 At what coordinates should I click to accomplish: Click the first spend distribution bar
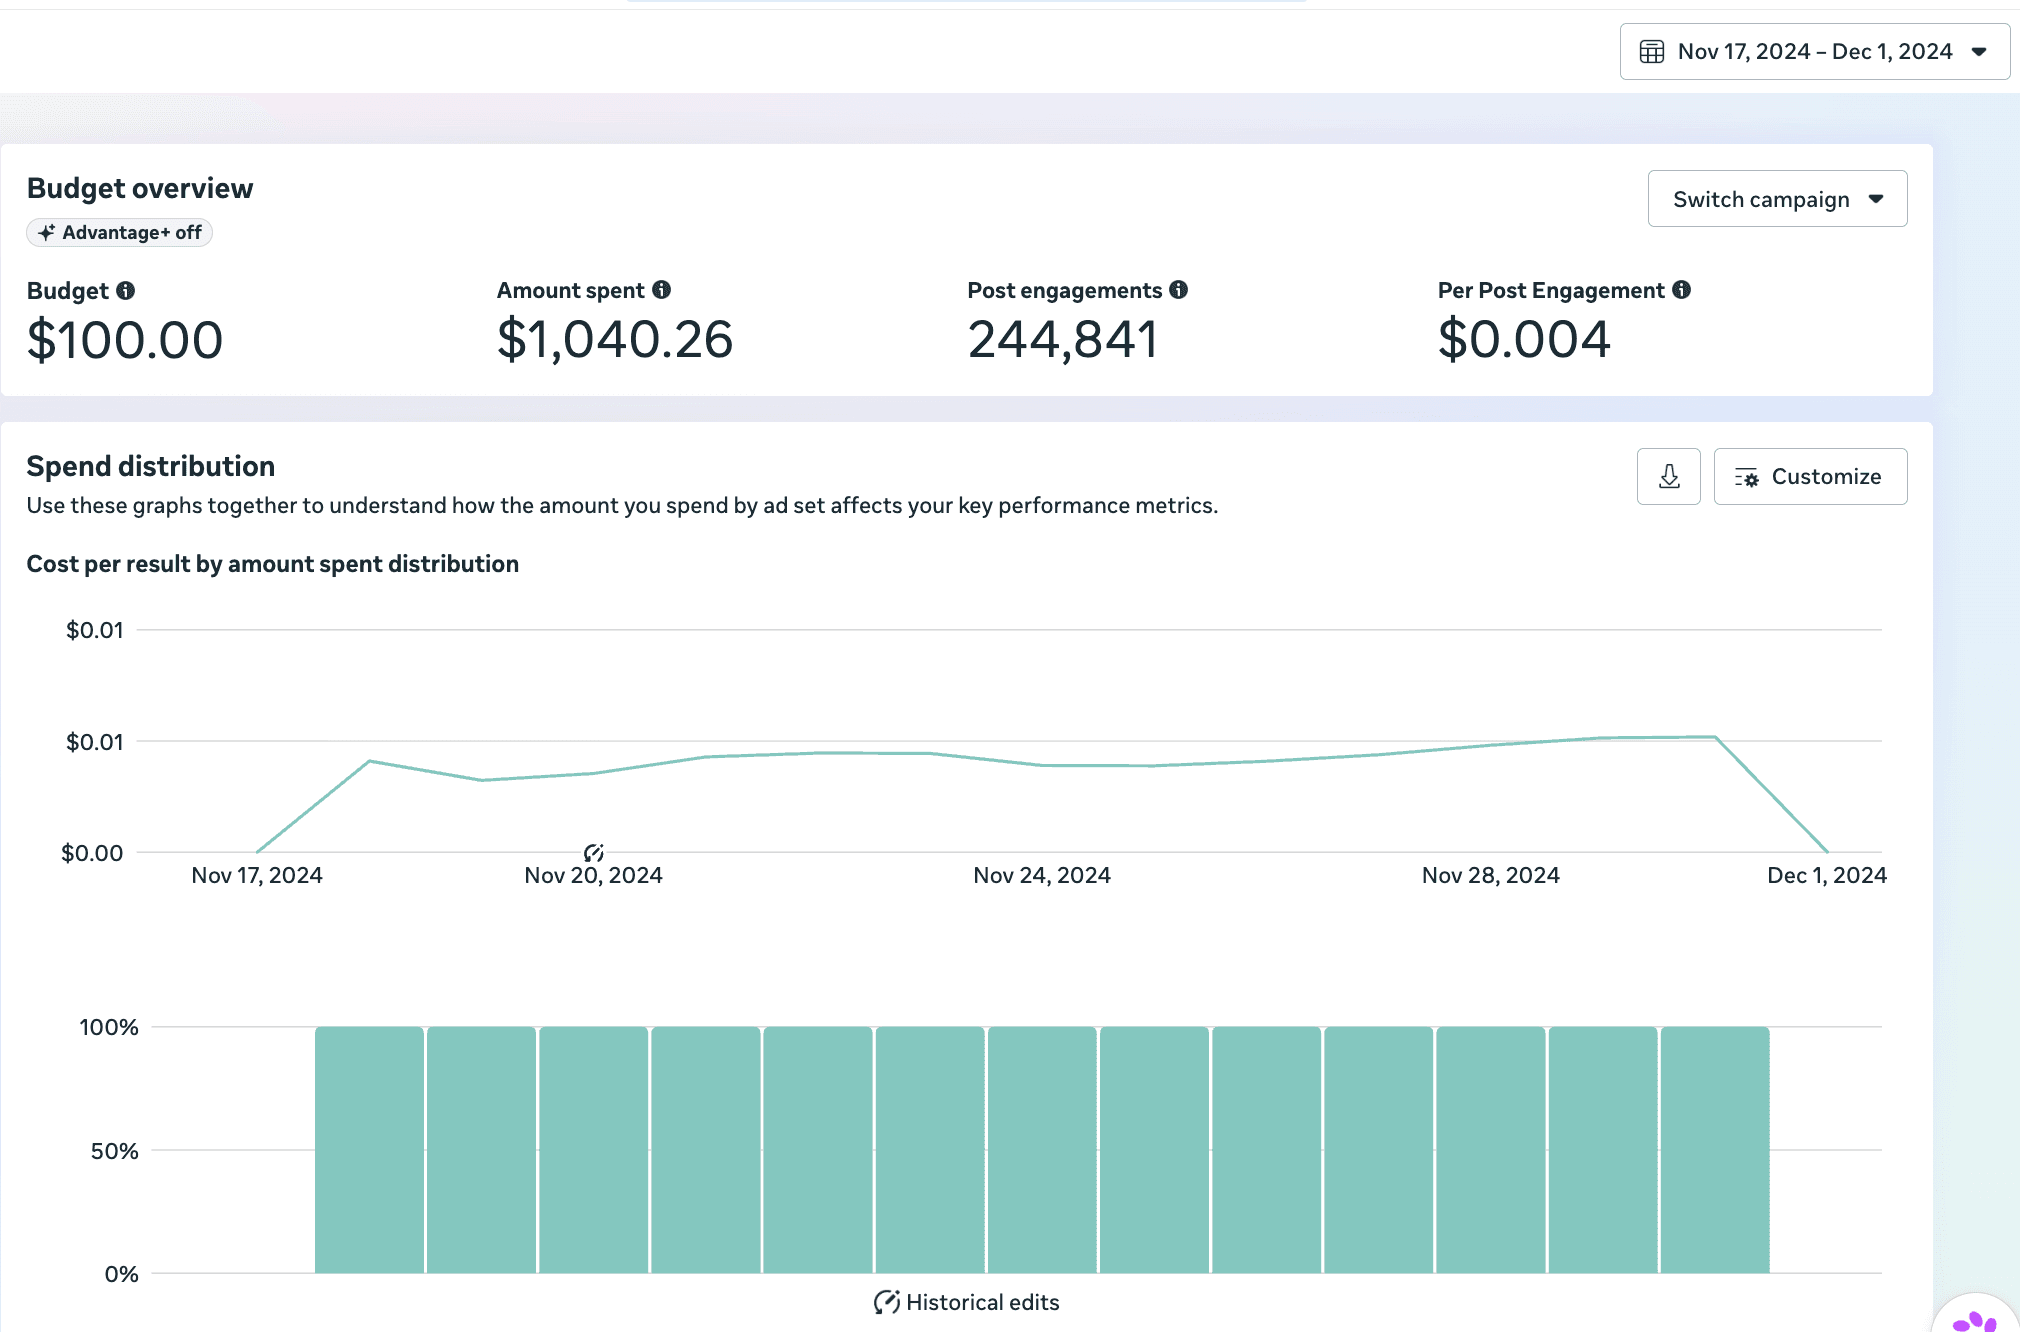coord(370,1150)
